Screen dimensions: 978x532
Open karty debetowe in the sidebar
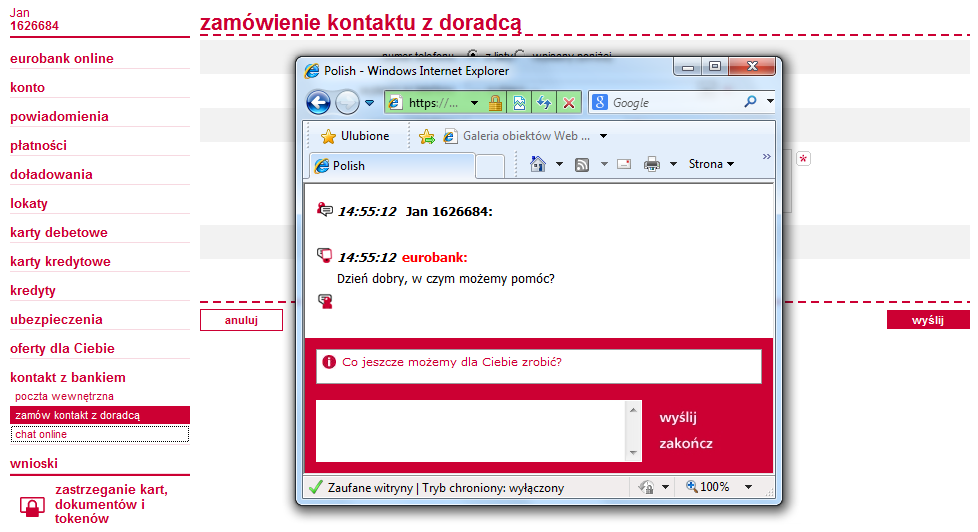[59, 233]
